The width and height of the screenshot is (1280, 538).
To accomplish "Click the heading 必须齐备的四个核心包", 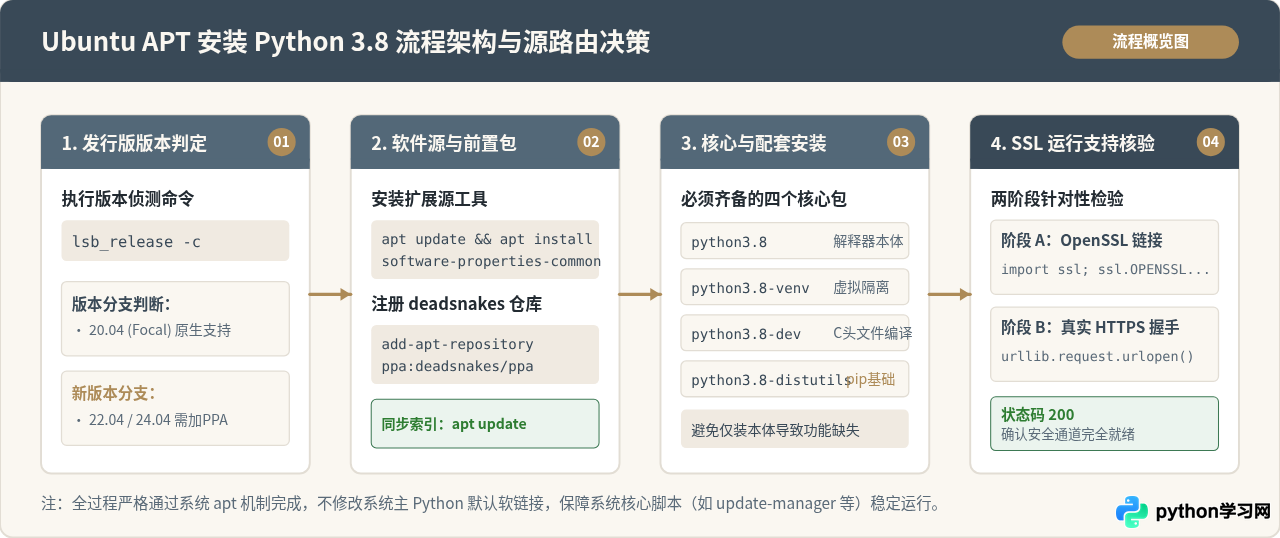I will point(765,199).
